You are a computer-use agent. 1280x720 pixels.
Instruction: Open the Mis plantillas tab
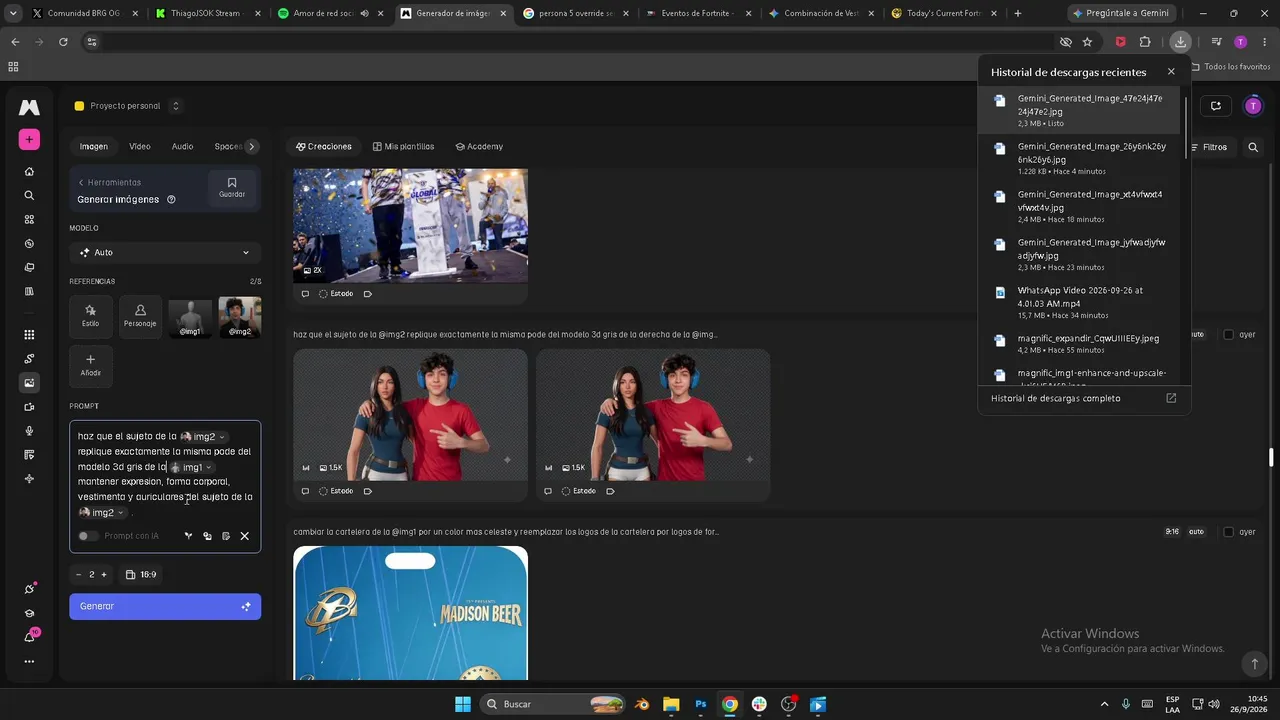(x=403, y=147)
